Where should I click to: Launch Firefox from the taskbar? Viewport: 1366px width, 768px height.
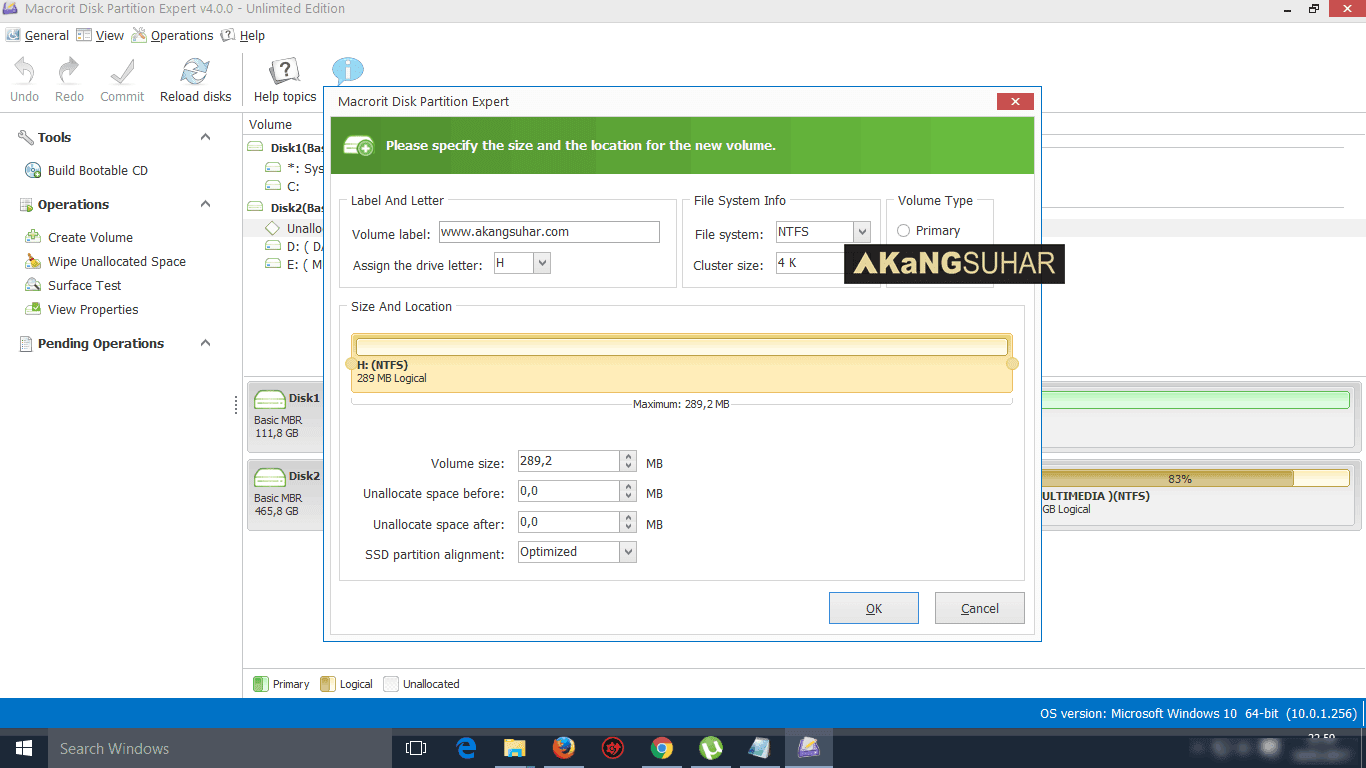pyautogui.click(x=564, y=748)
